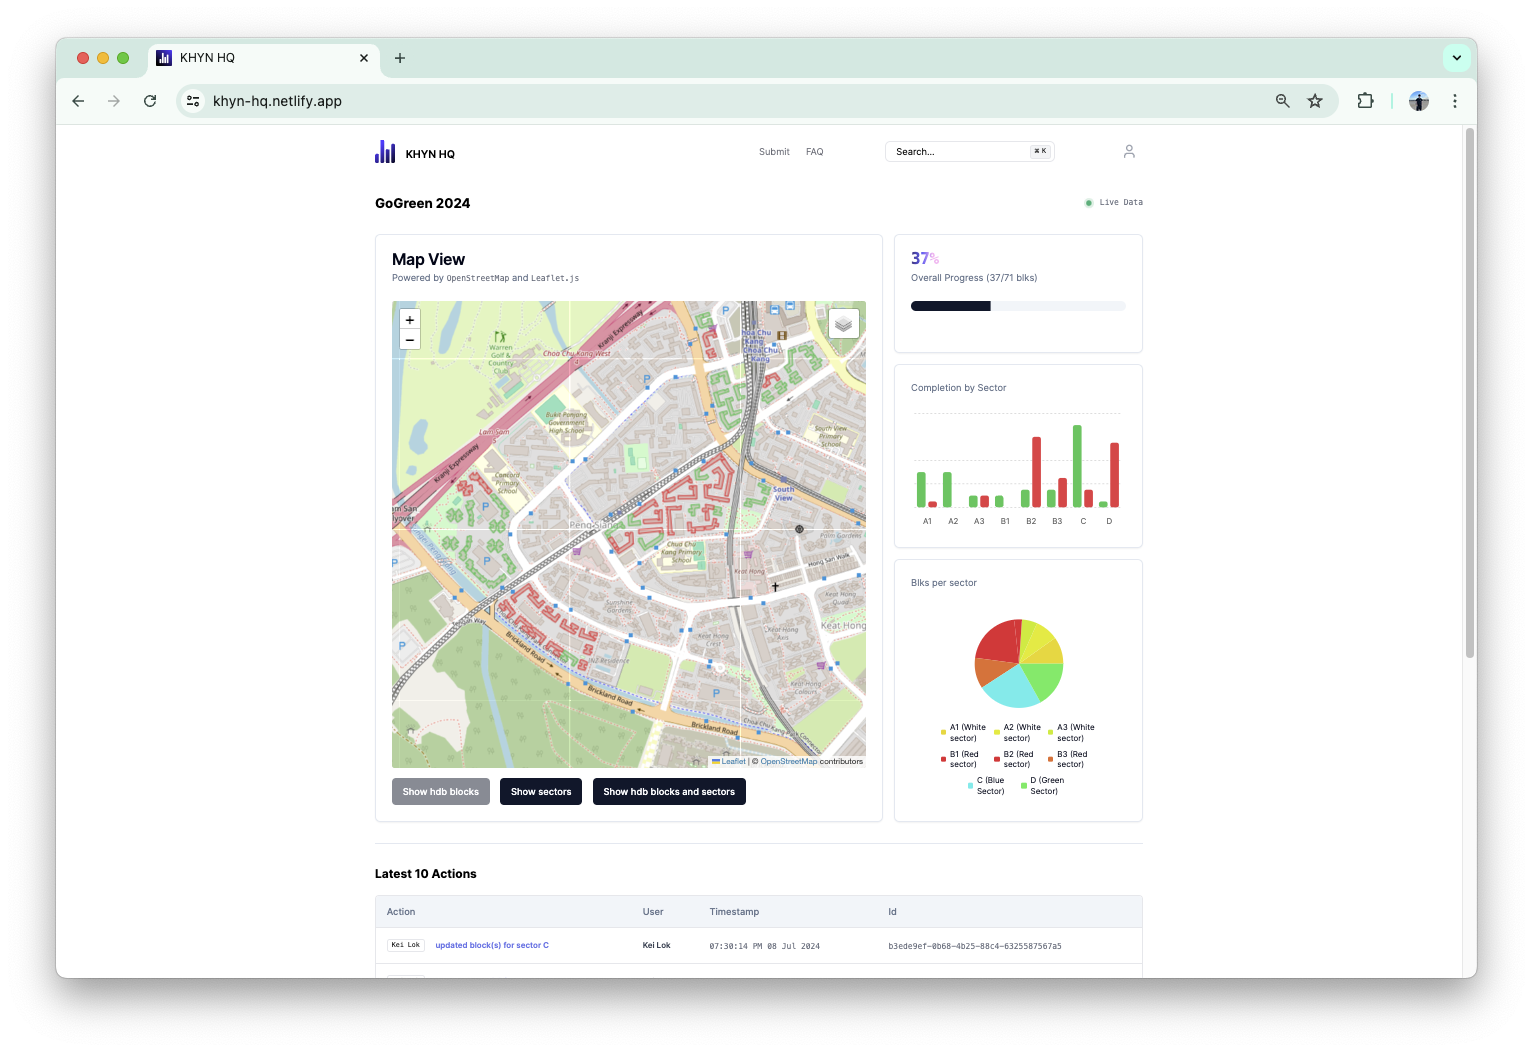
Task: Focus the Search field
Action: (969, 152)
